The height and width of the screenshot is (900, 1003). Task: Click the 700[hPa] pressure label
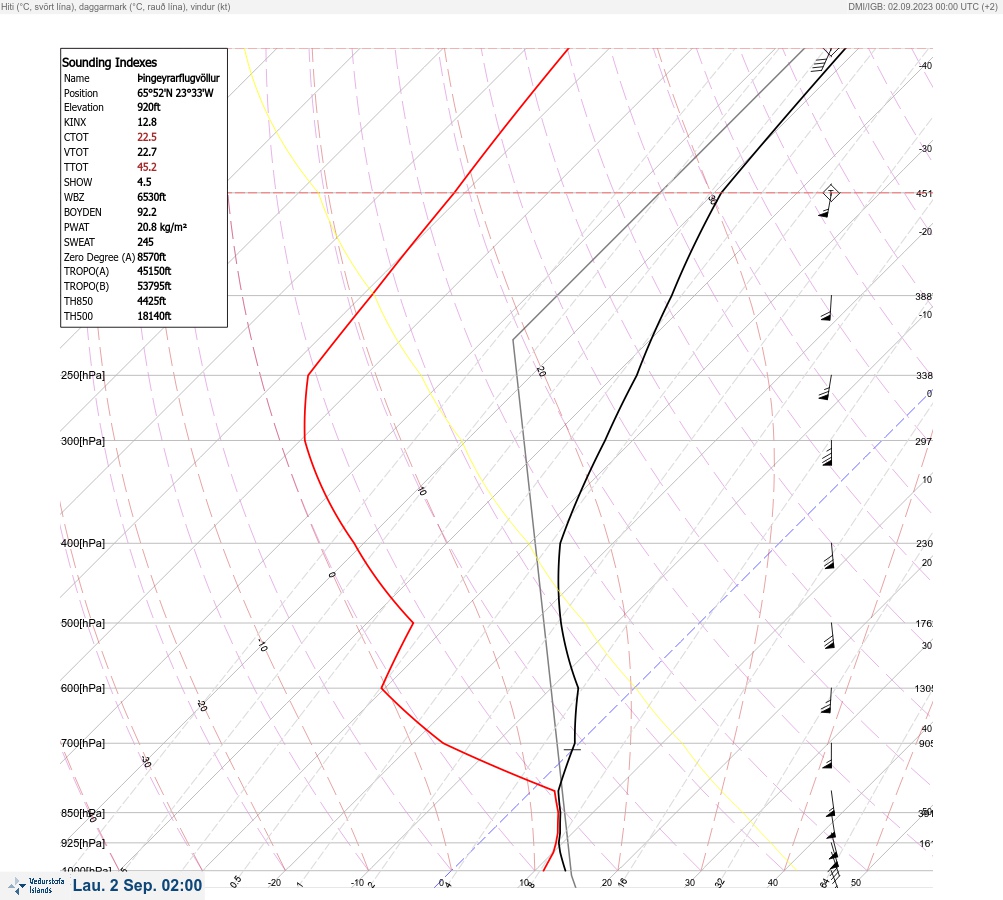(x=83, y=743)
